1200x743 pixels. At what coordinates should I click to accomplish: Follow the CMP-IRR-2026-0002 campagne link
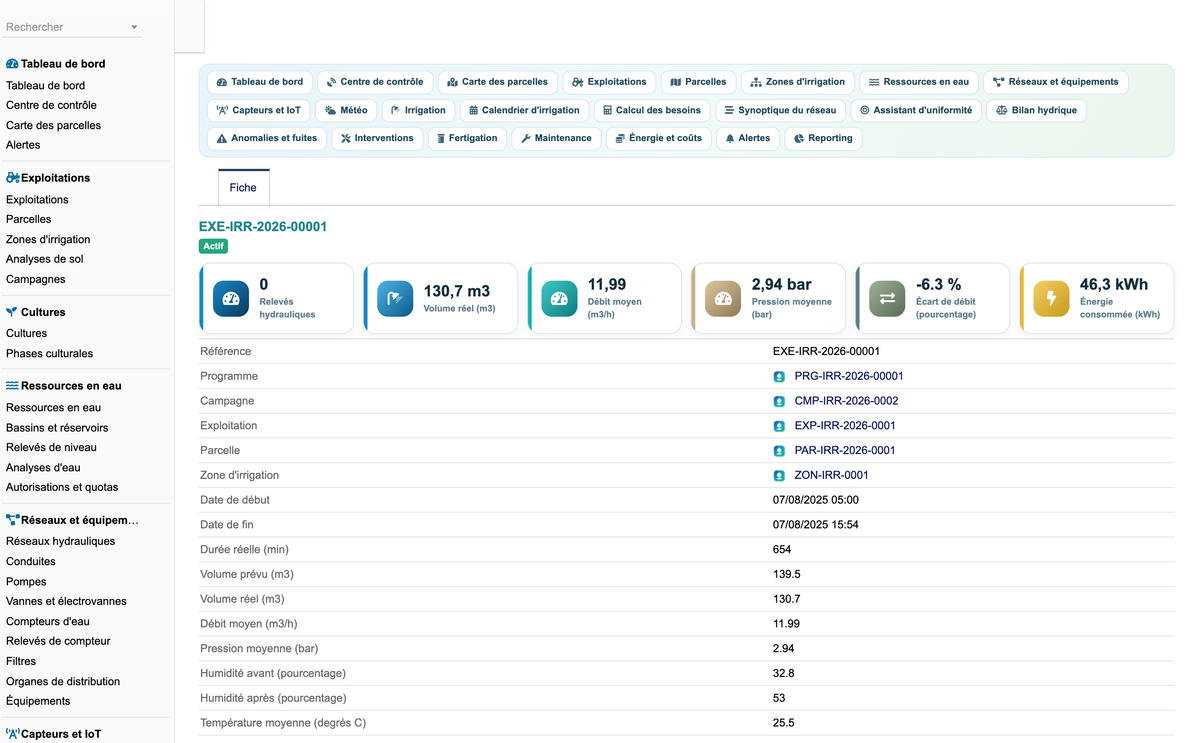(x=846, y=401)
